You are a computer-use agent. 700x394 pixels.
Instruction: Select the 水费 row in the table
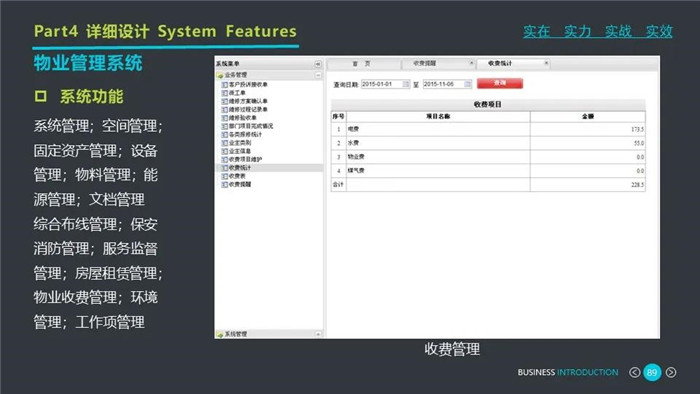488,143
